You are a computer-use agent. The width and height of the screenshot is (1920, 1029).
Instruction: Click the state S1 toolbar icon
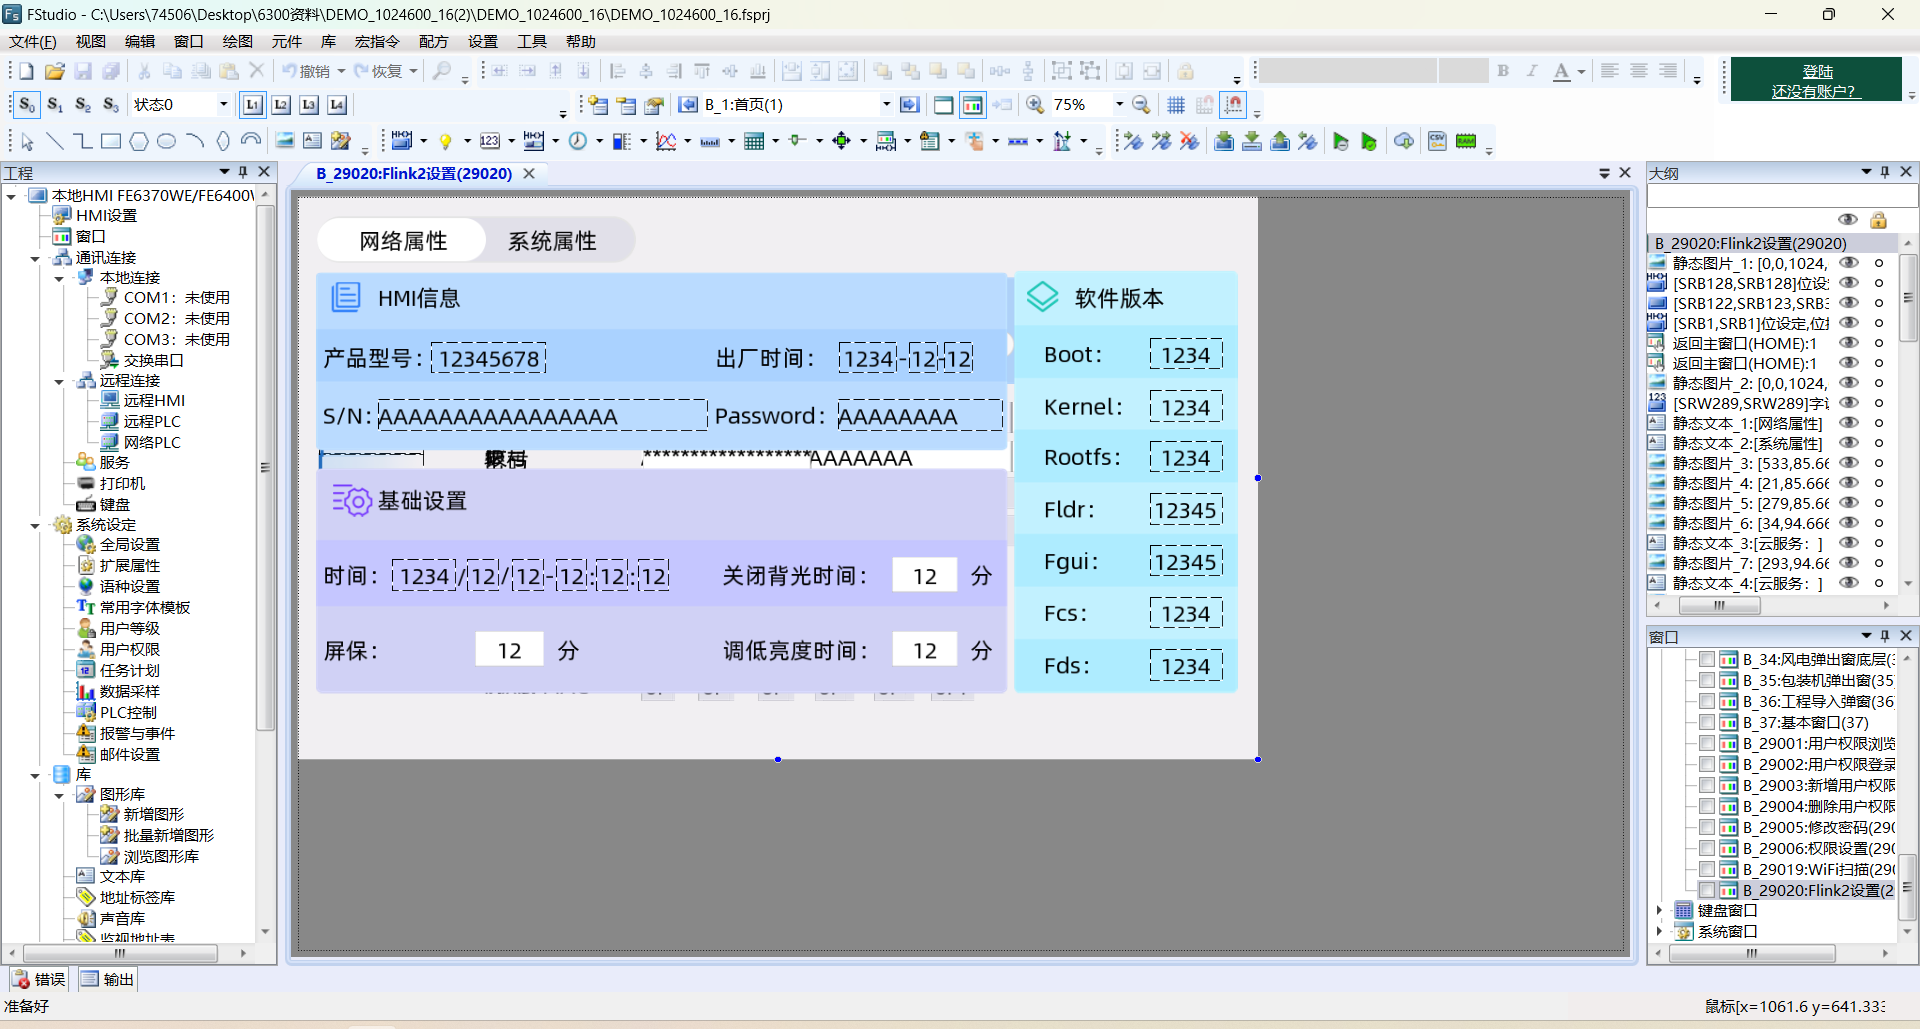[55, 105]
